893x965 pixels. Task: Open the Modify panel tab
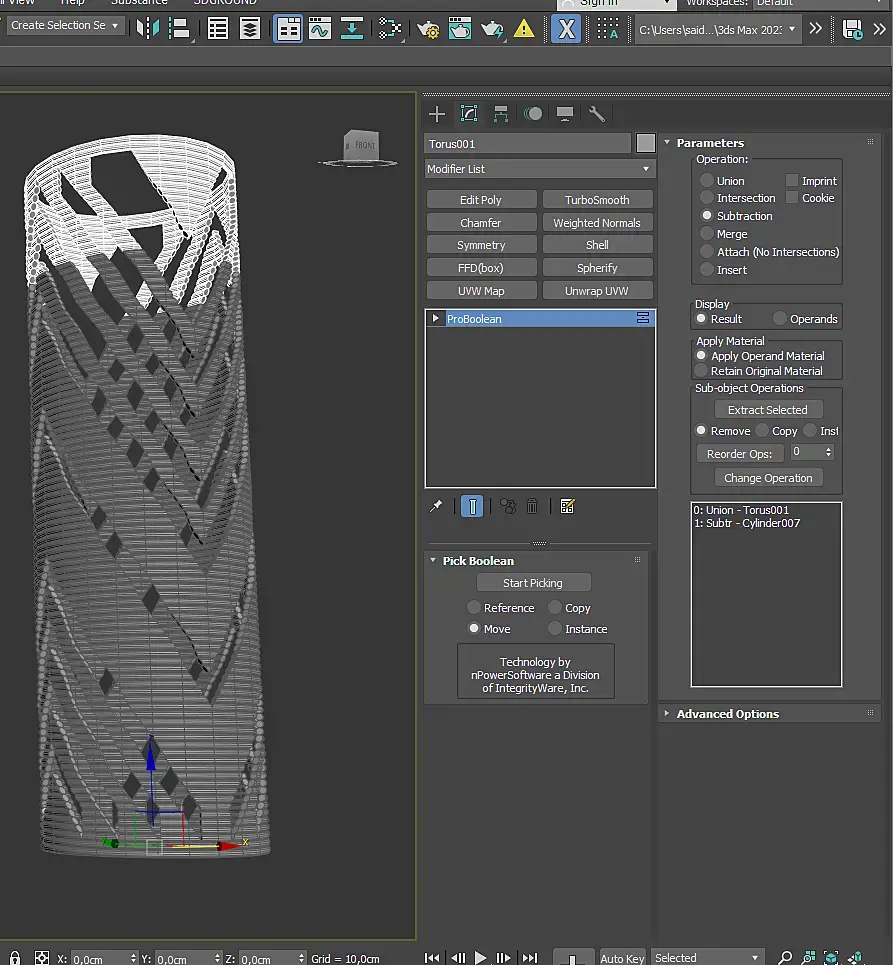tap(468, 114)
